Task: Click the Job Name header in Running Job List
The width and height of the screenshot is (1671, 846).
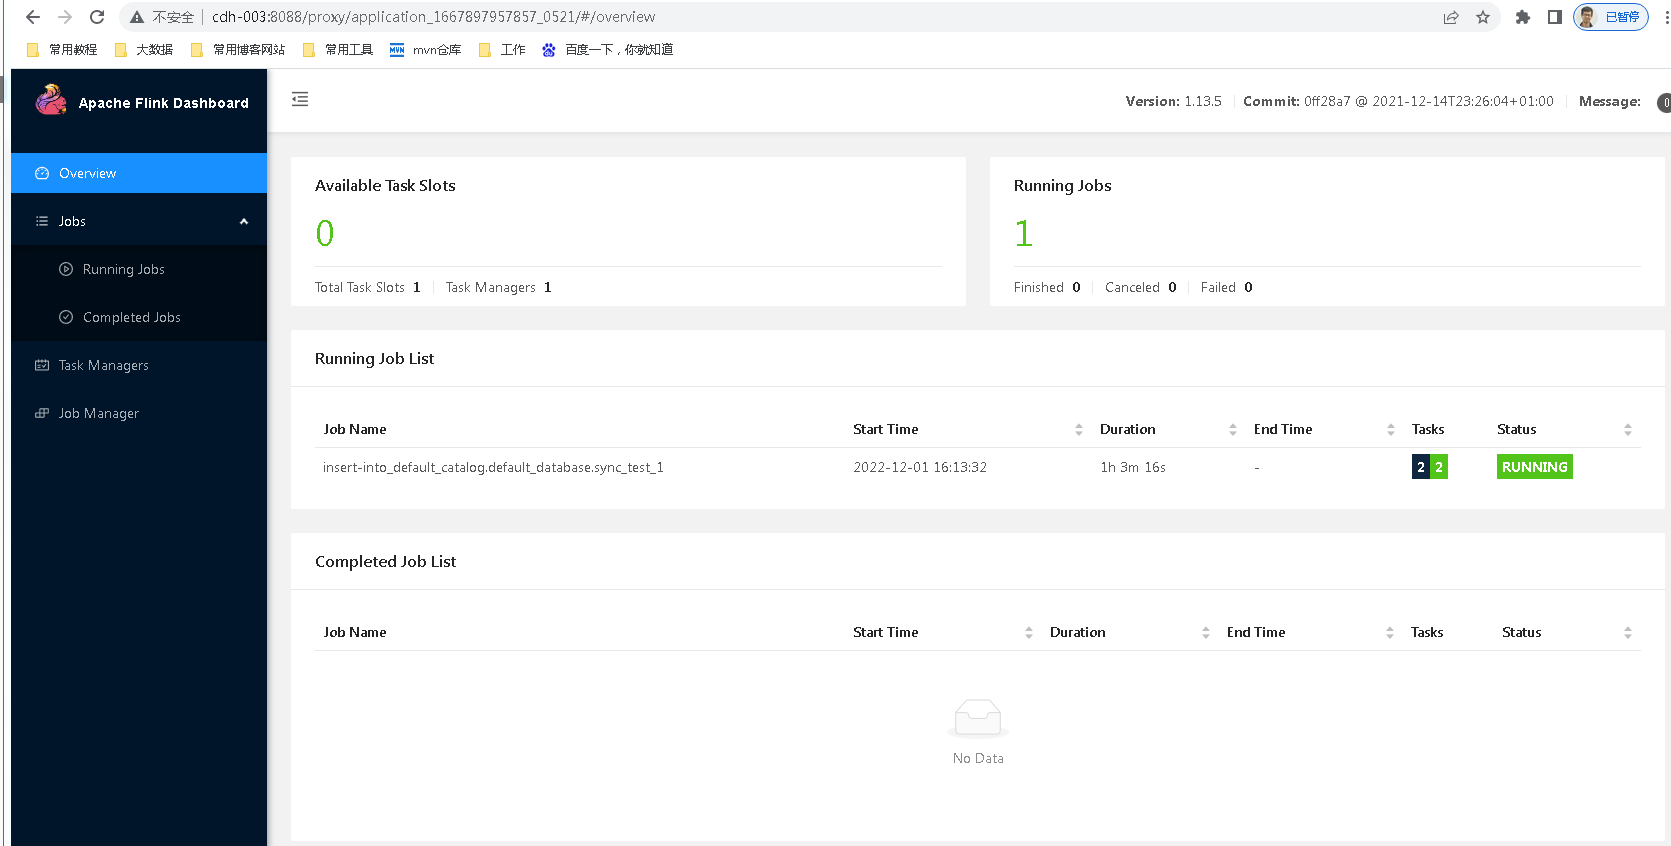Action: [x=355, y=429]
